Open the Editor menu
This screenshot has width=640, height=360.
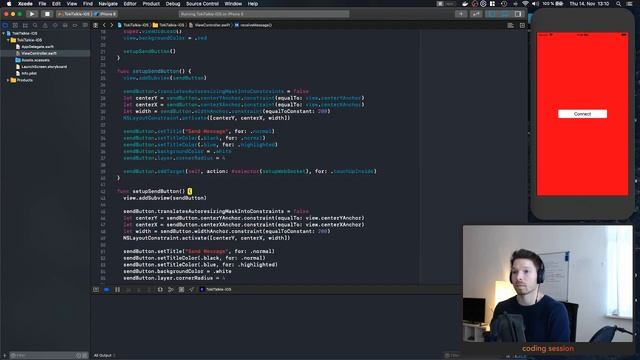tap(130, 4)
